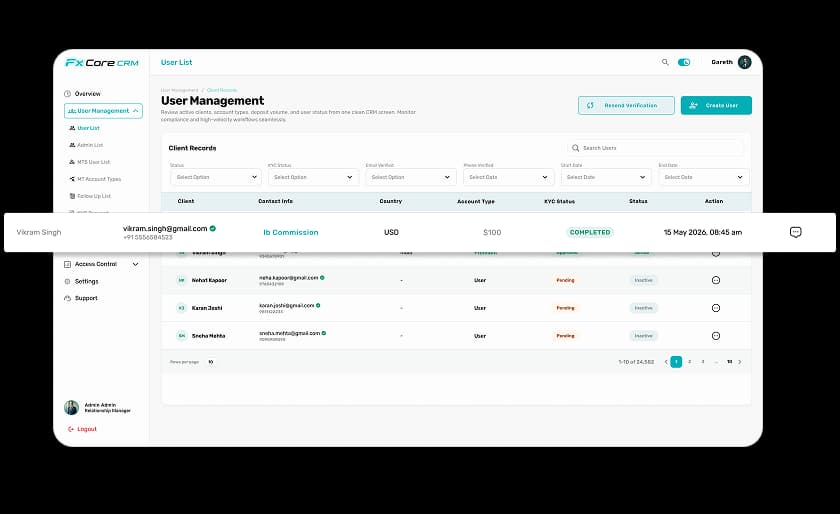Open Follow Up List in sidebar
840x514 pixels.
click(x=94, y=196)
